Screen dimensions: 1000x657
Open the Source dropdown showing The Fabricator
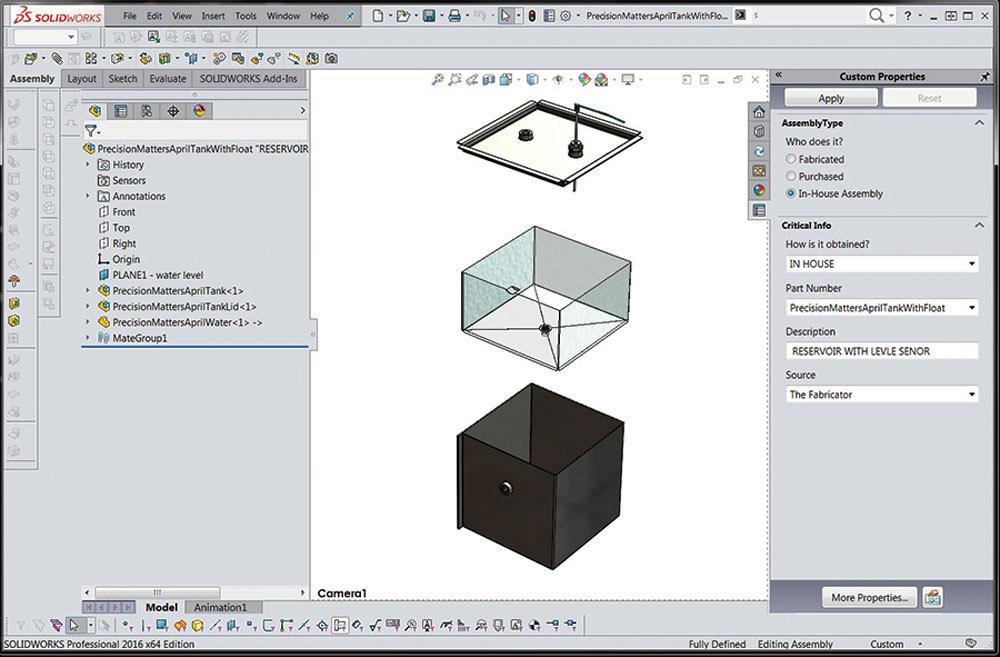(x=972, y=394)
